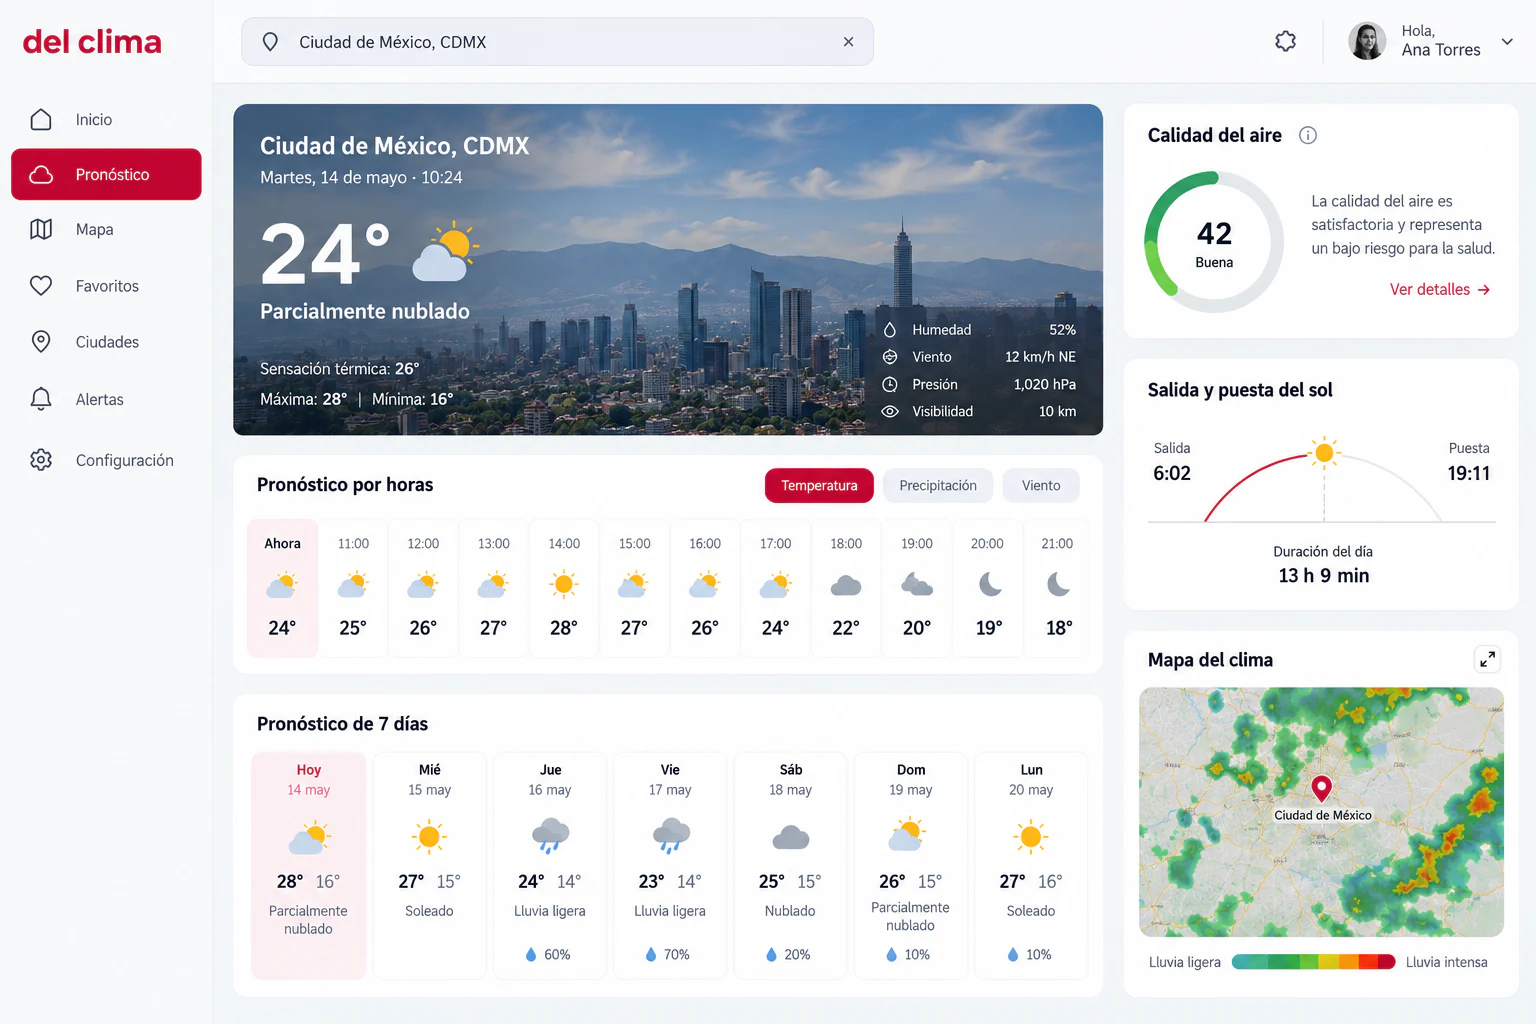Click the del clima logo
This screenshot has height=1024, width=1536.
[92, 42]
